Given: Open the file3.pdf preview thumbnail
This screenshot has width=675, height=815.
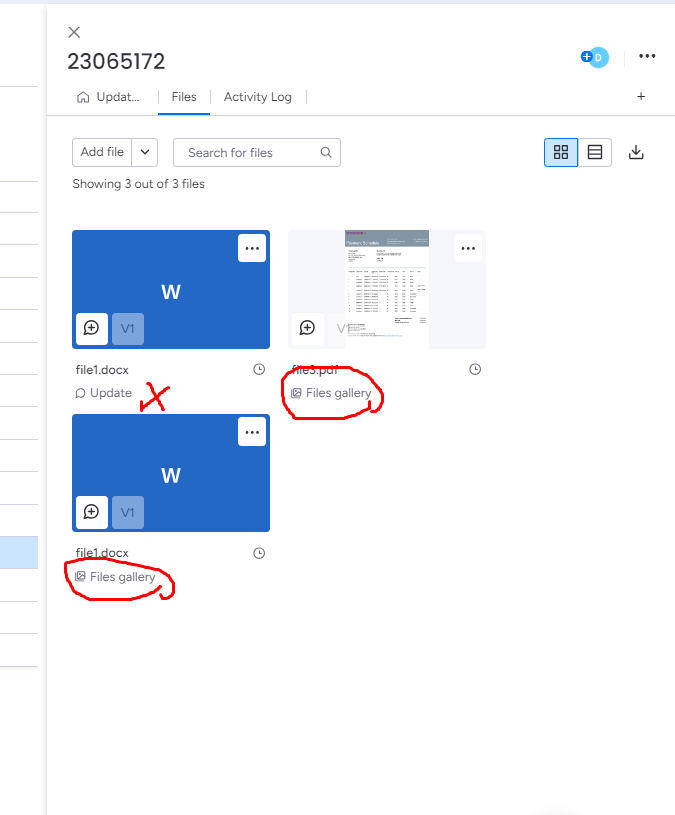Looking at the screenshot, I should tap(387, 290).
